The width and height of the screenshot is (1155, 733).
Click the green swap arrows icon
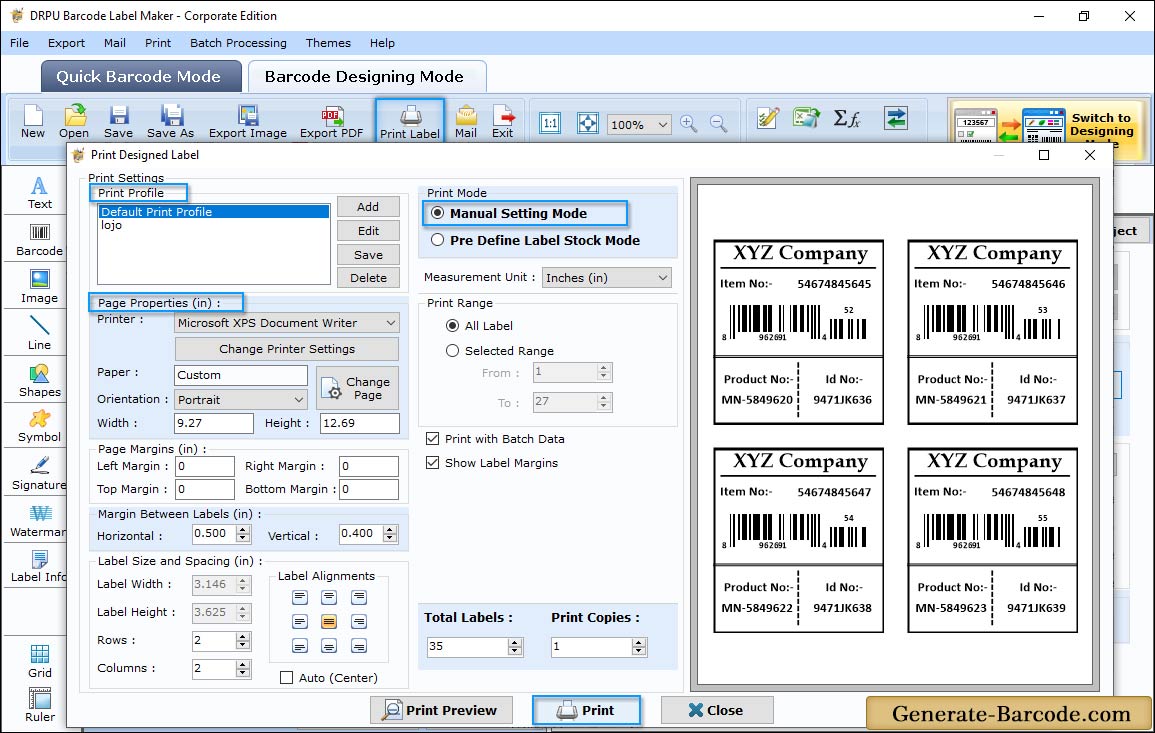(x=896, y=118)
